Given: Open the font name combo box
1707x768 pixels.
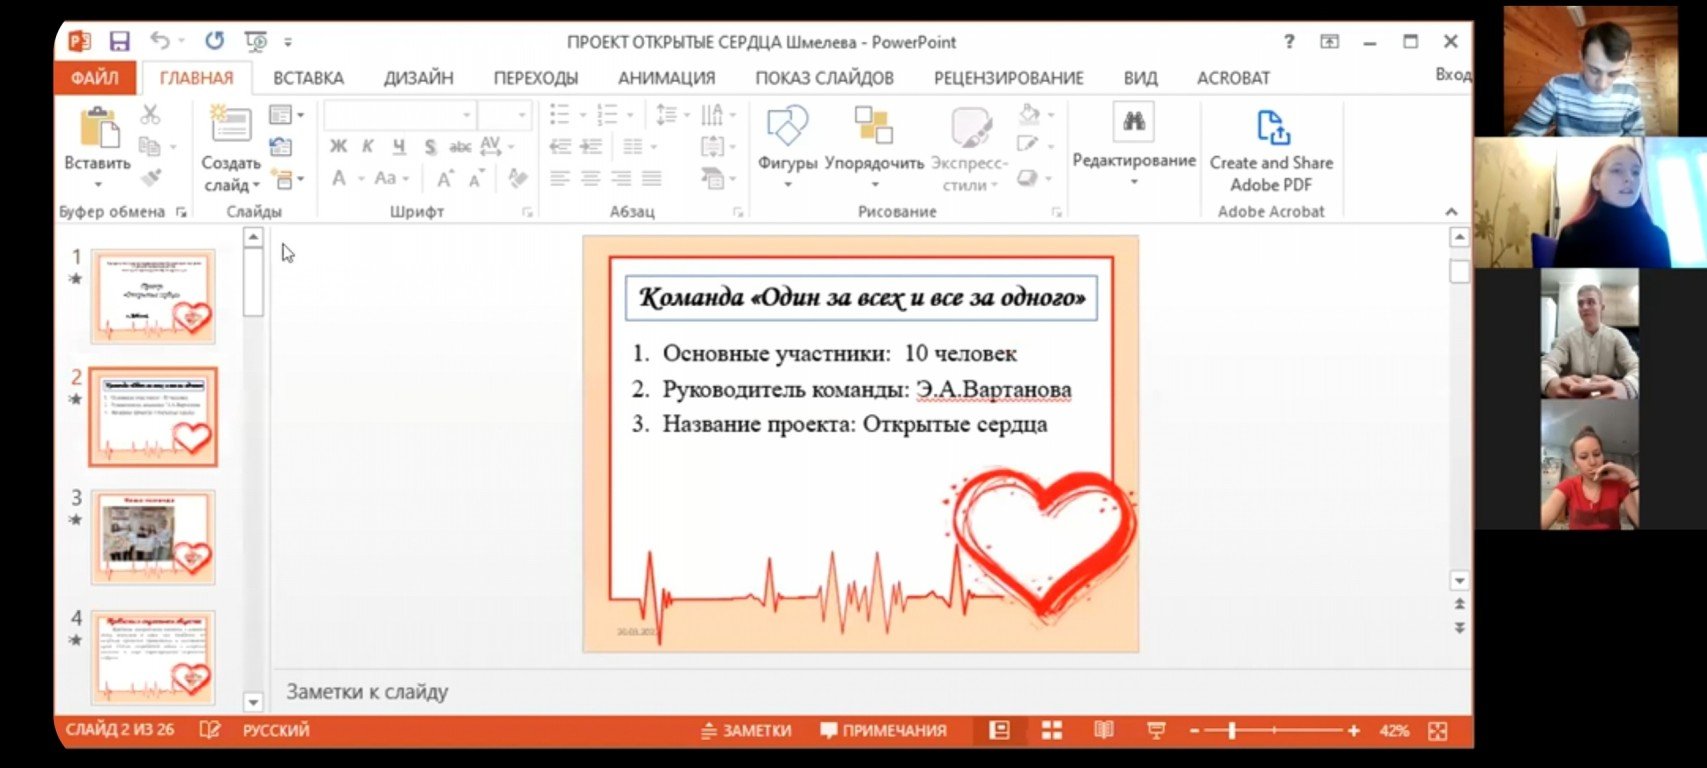Looking at the screenshot, I should click(398, 115).
